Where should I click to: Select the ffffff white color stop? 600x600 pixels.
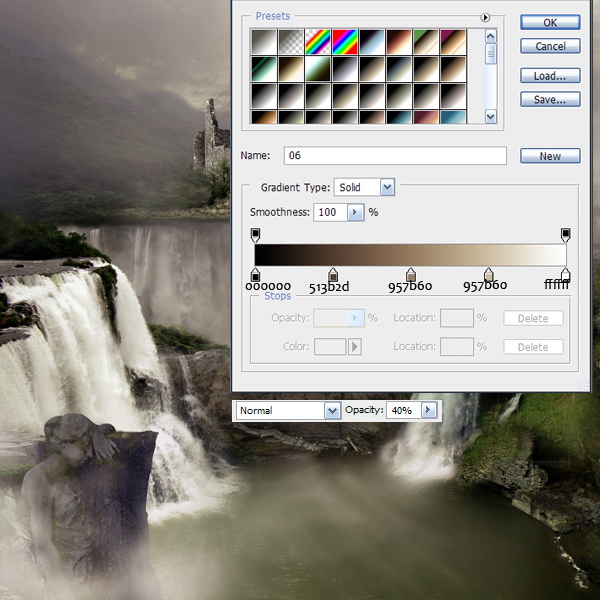[566, 274]
